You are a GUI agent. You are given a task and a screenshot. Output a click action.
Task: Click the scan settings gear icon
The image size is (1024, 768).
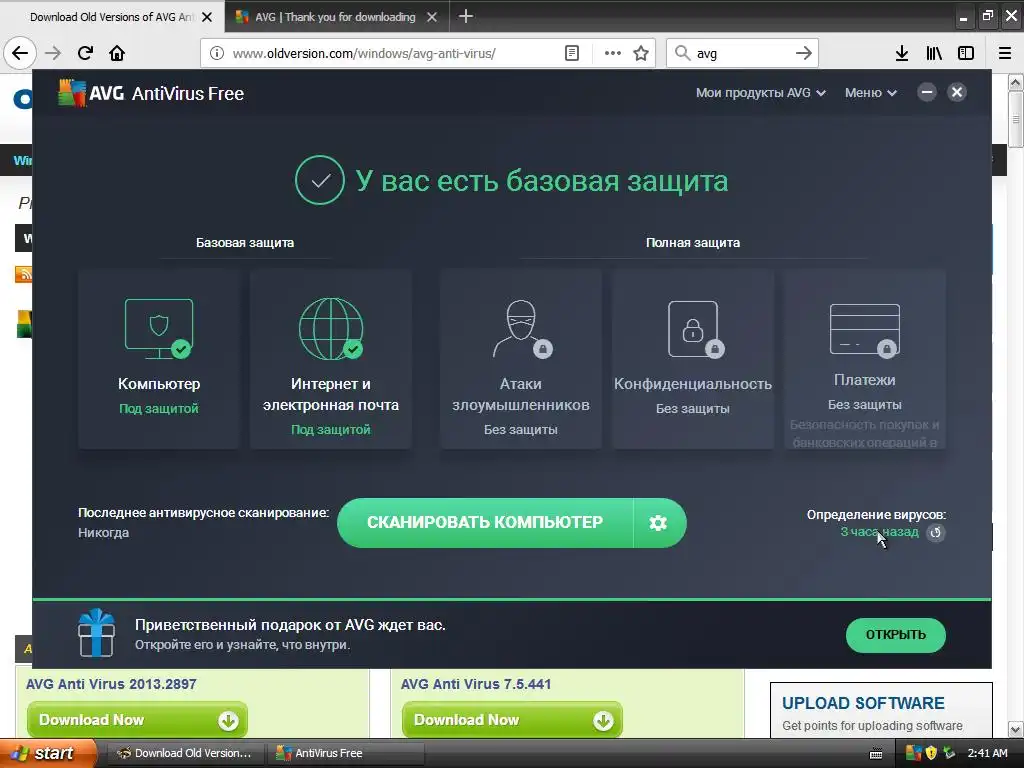tap(658, 522)
